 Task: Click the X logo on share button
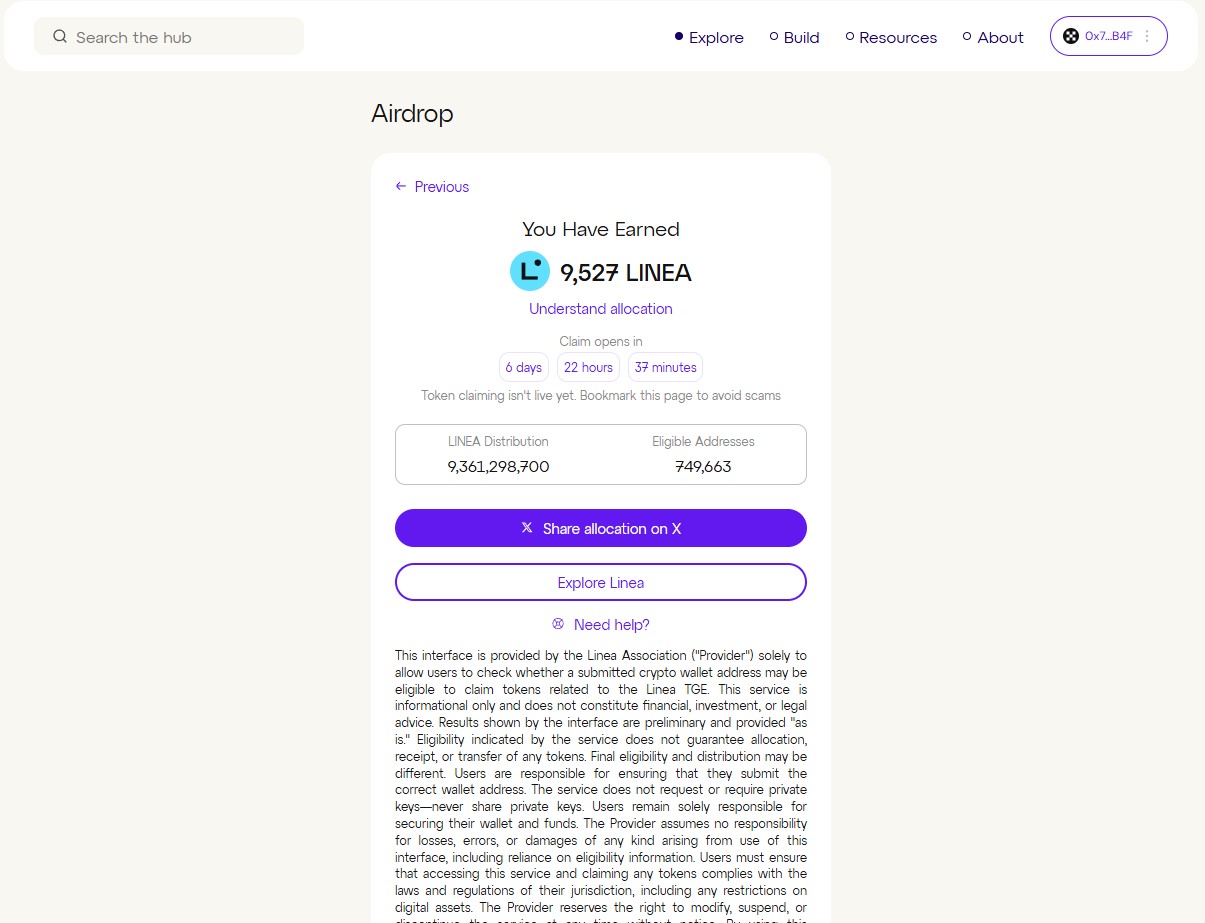[x=527, y=528]
